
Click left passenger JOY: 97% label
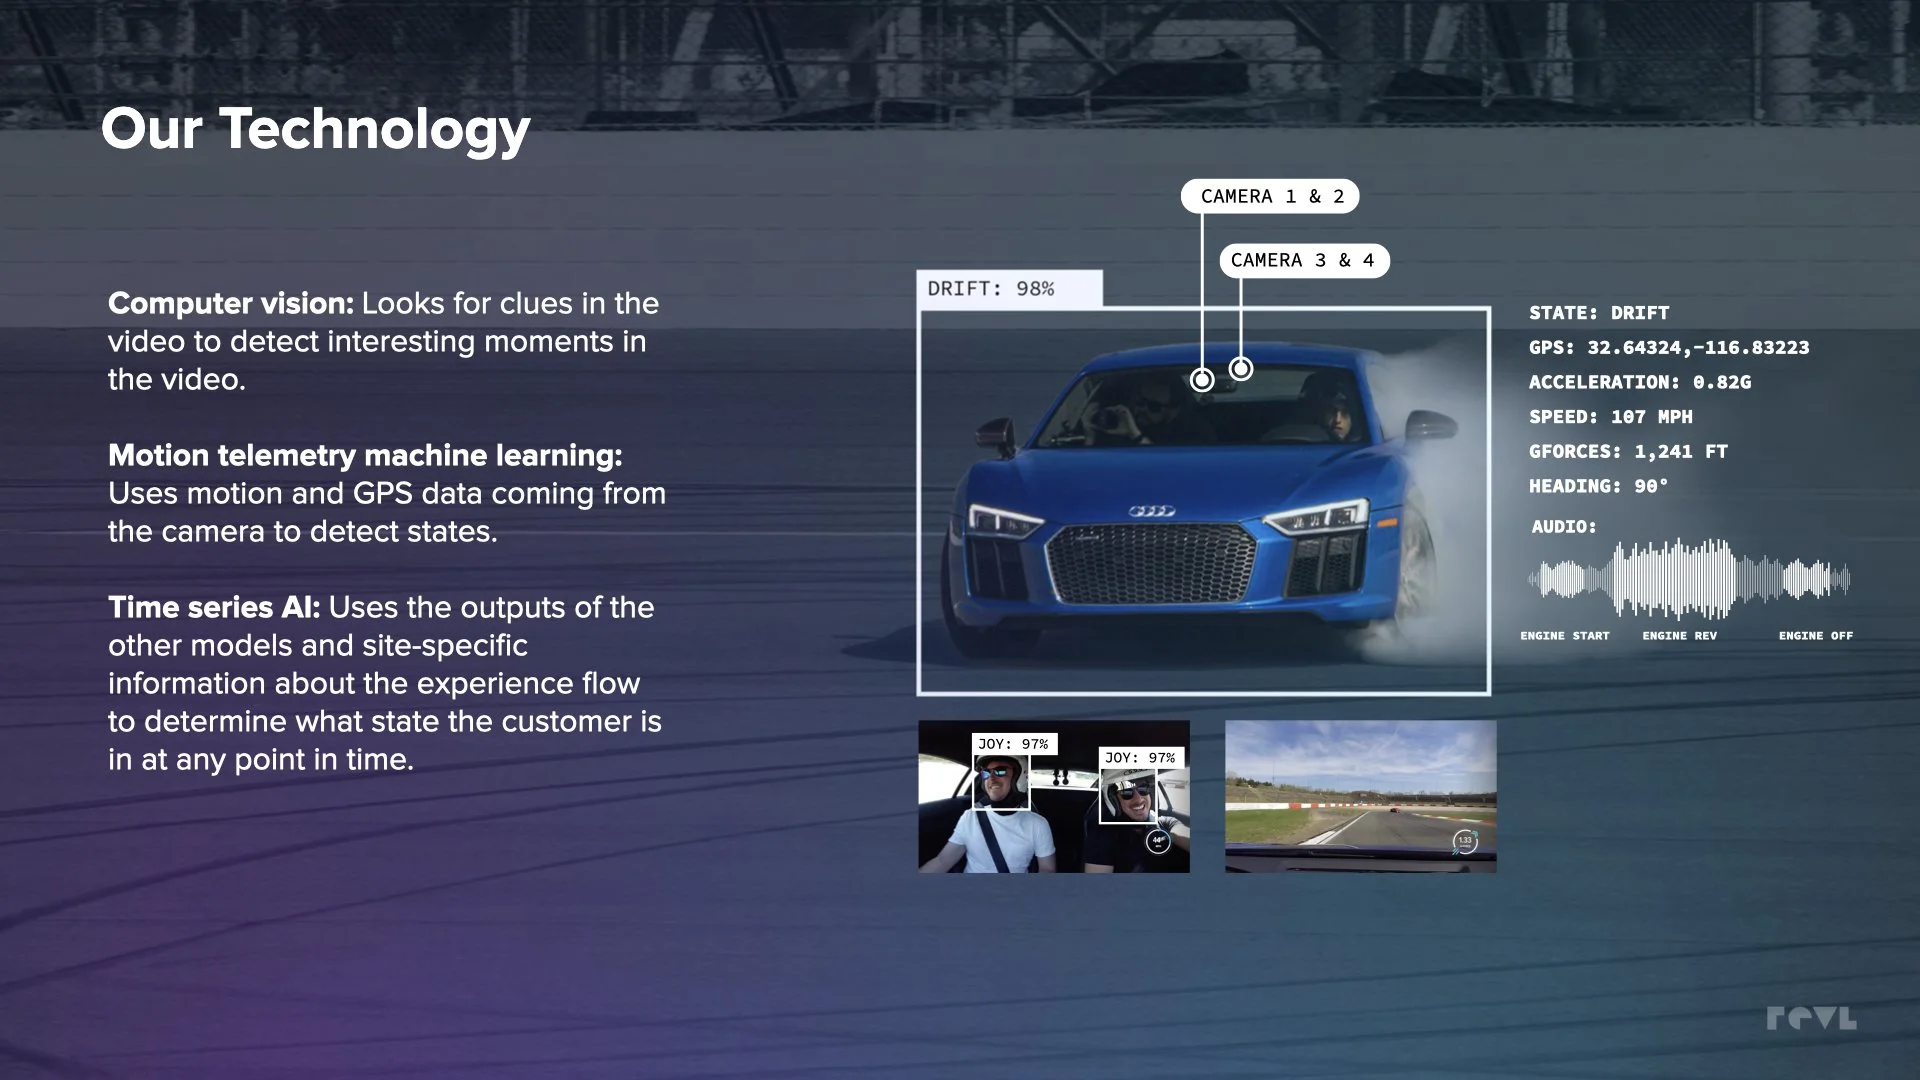click(x=1013, y=744)
